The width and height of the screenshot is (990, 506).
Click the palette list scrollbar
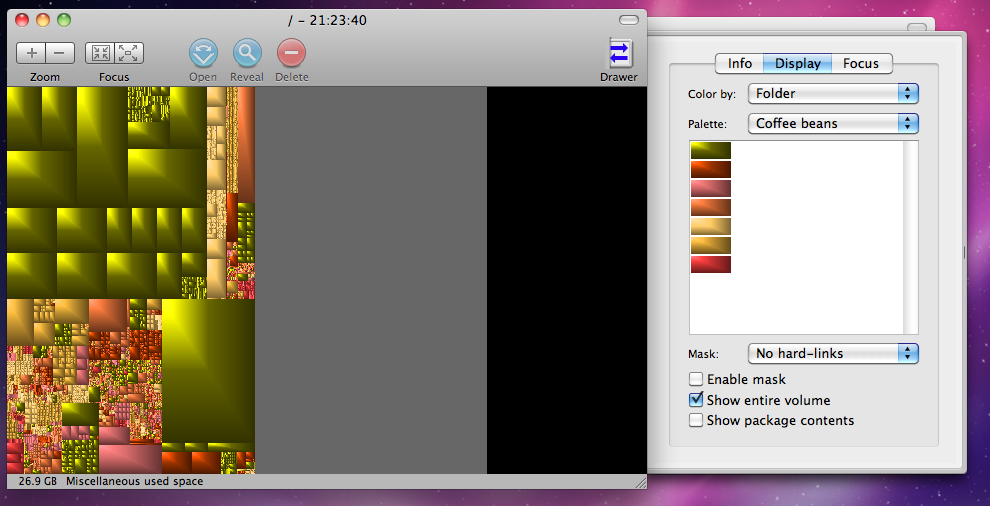911,238
